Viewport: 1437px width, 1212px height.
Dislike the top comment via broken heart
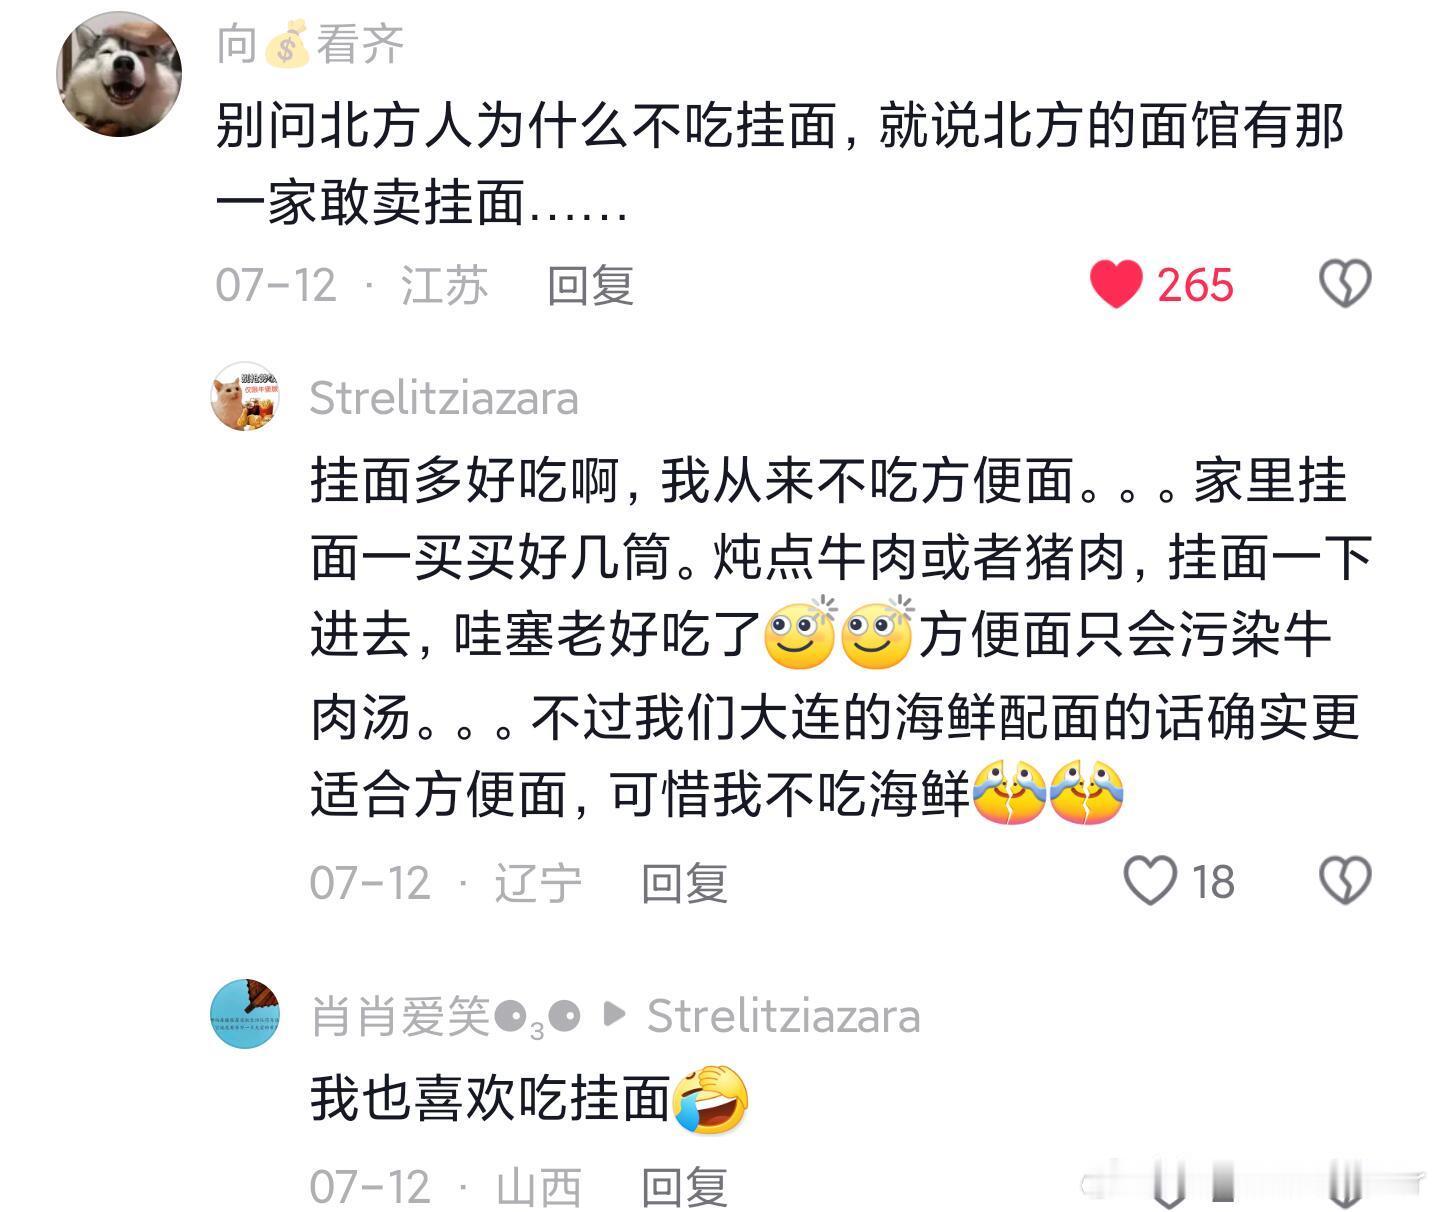point(1345,284)
